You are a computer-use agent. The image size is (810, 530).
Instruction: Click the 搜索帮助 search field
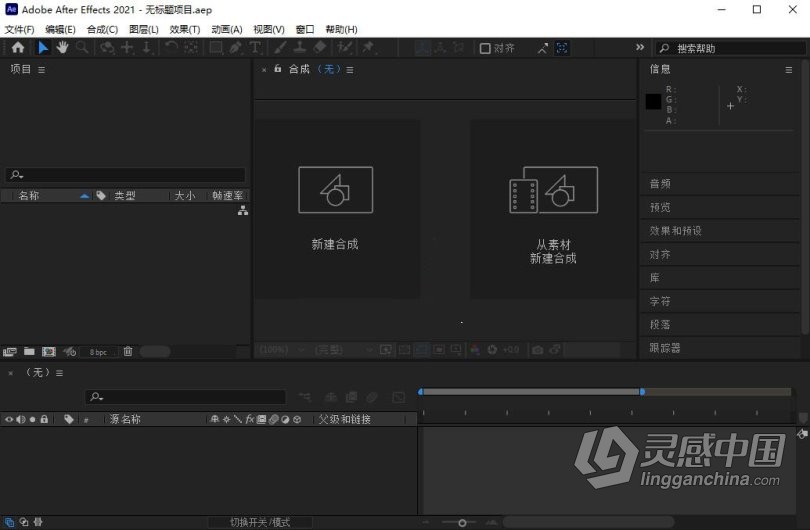coord(731,49)
